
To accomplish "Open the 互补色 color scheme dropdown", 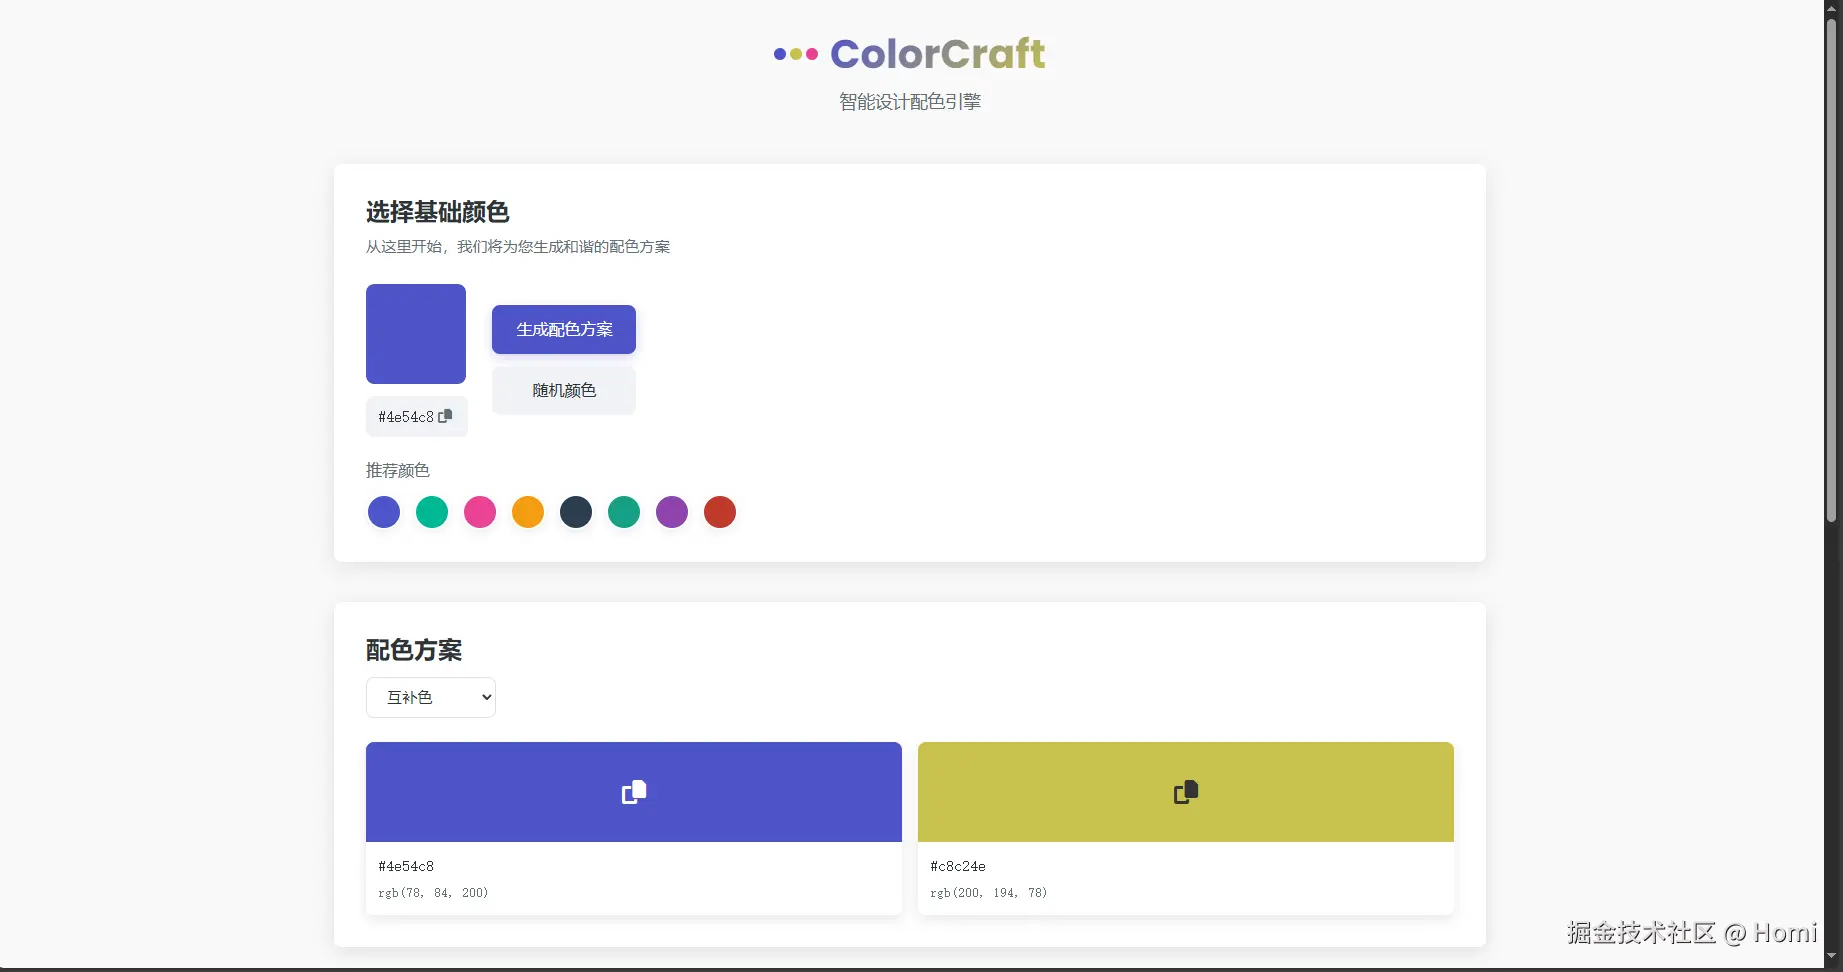I will point(431,697).
